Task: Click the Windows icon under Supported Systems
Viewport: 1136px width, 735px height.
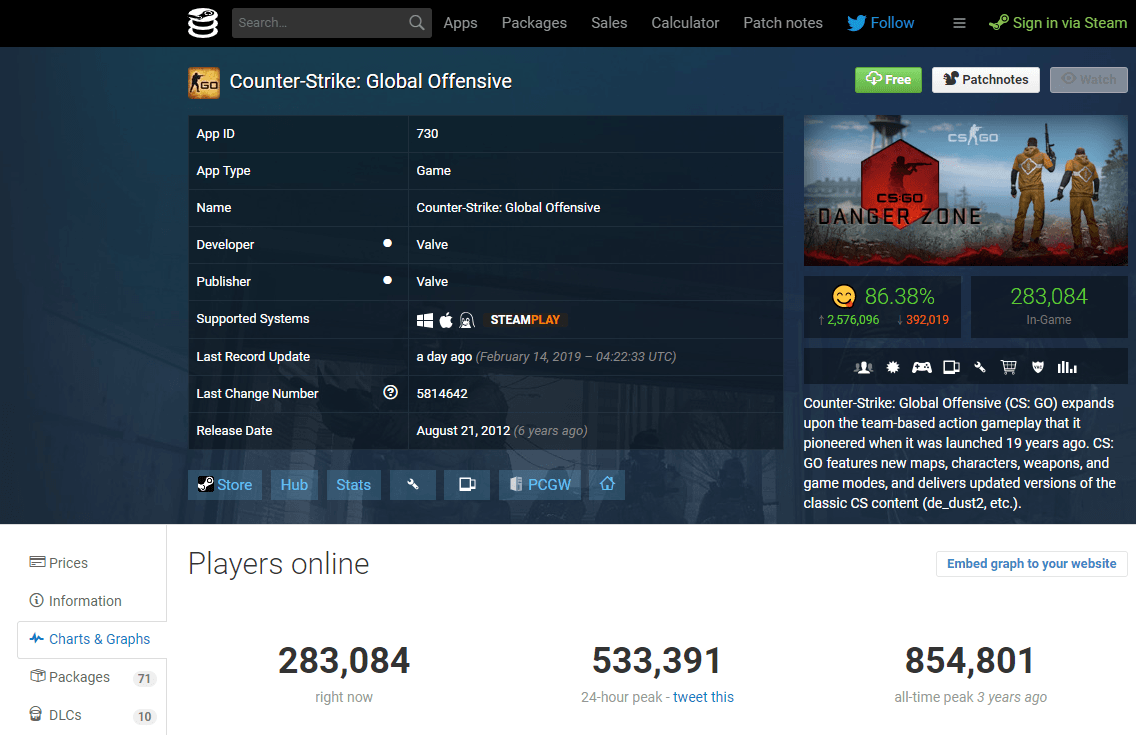Action: pos(425,320)
